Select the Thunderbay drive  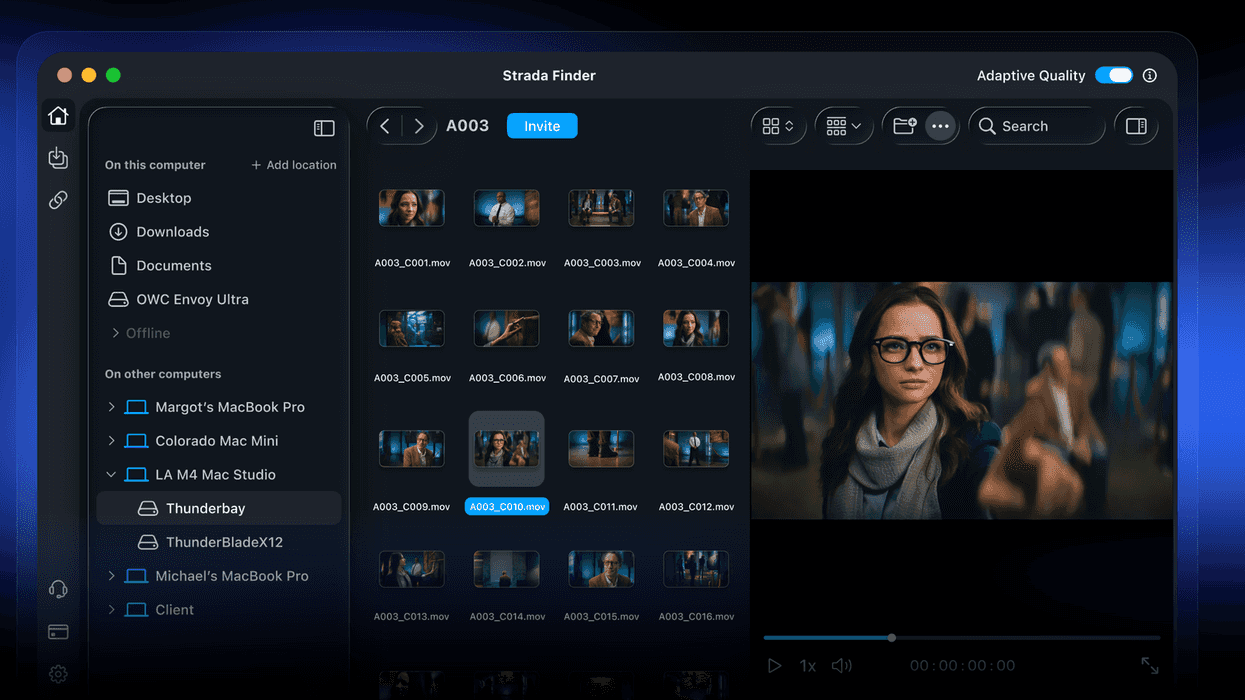point(219,508)
